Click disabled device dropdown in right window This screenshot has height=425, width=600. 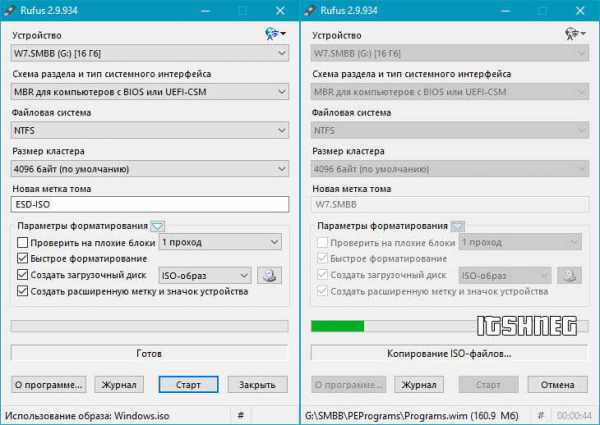click(x=450, y=53)
